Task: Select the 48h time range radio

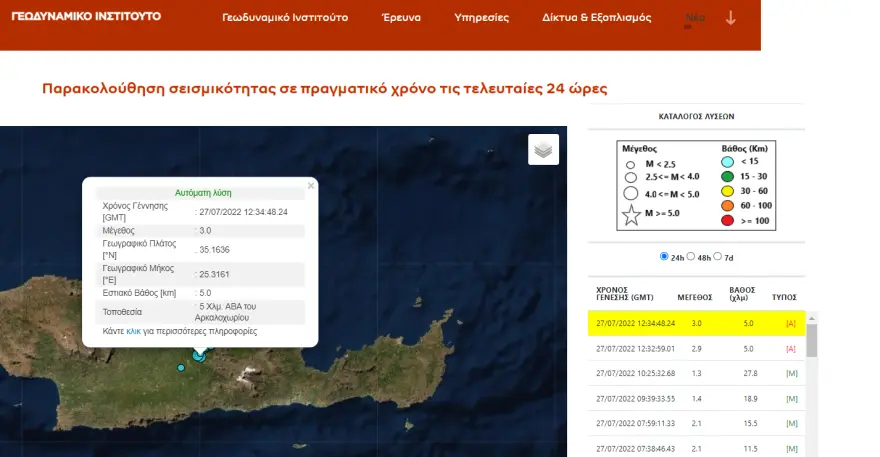Action: [691, 257]
